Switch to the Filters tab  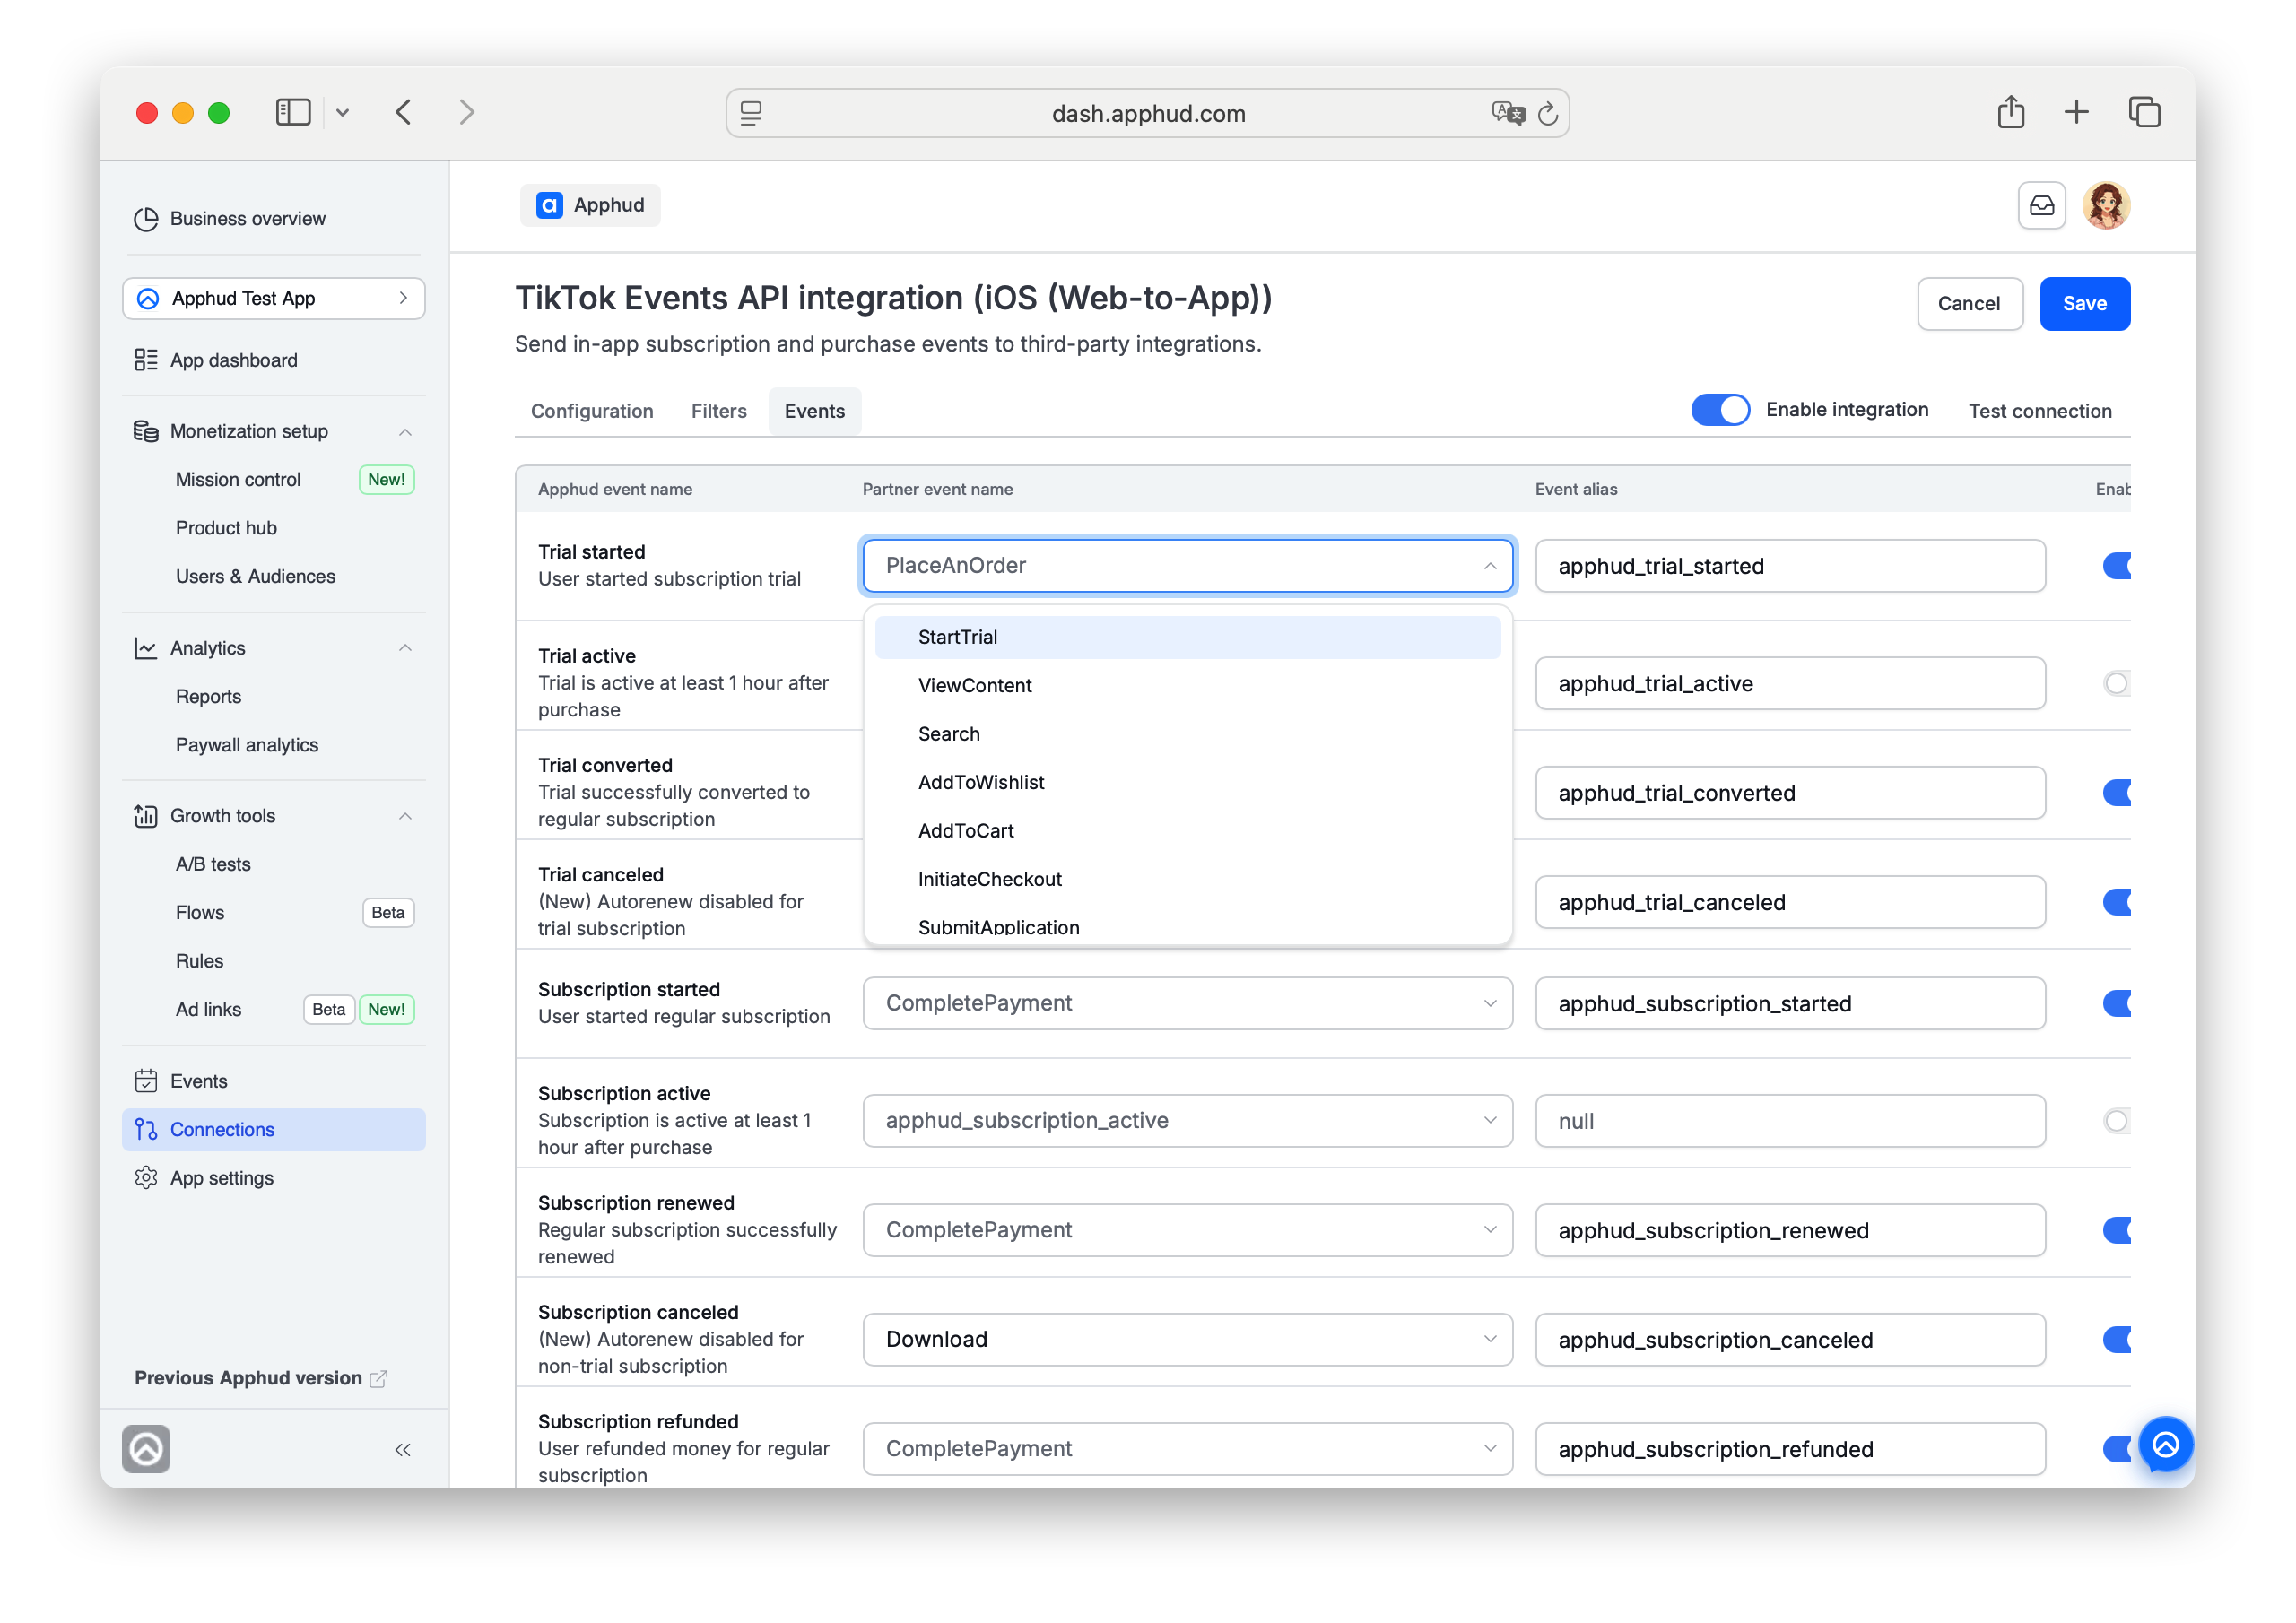point(719,411)
